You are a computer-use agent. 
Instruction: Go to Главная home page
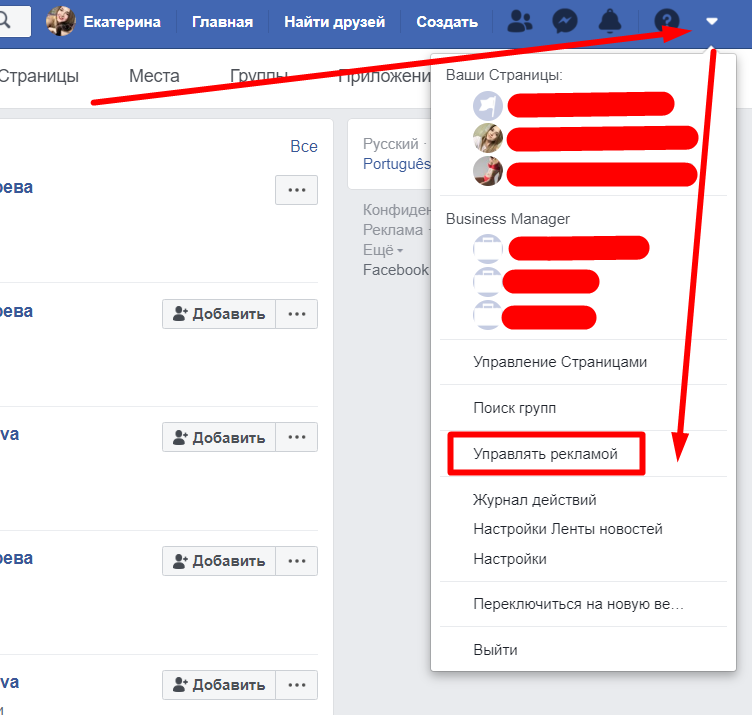223,22
